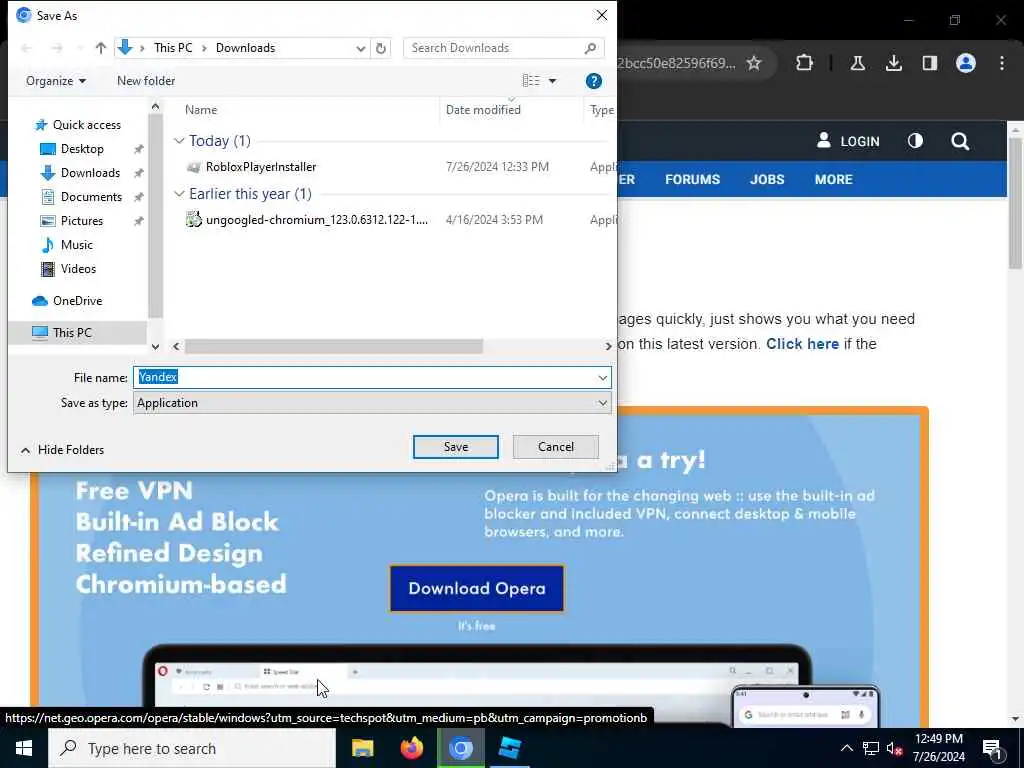1024x768 pixels.
Task: Cancel the Save As dialog
Action: click(x=556, y=447)
